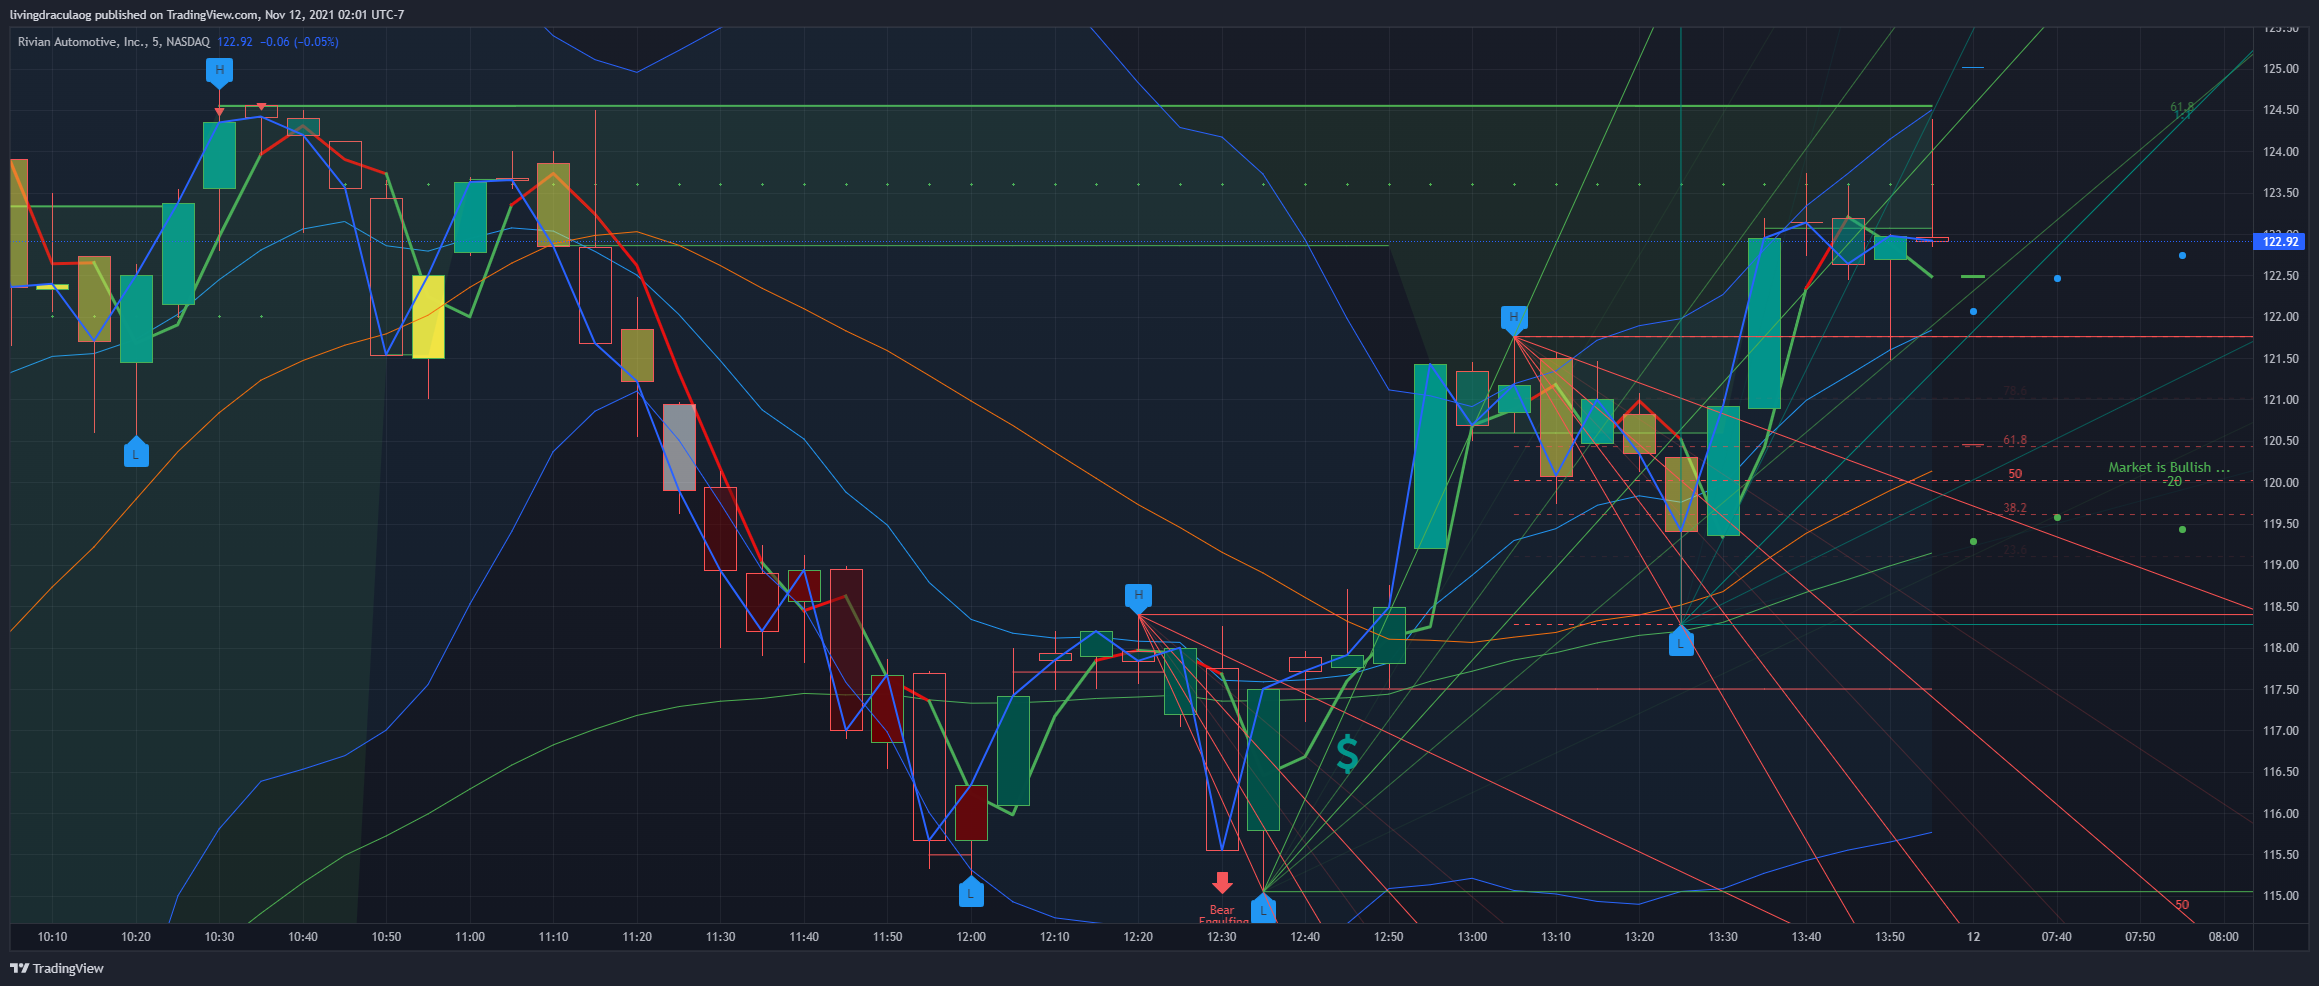The image size is (2319, 986).
Task: Select the bright yellow candle near 10:55
Action: tap(428, 316)
